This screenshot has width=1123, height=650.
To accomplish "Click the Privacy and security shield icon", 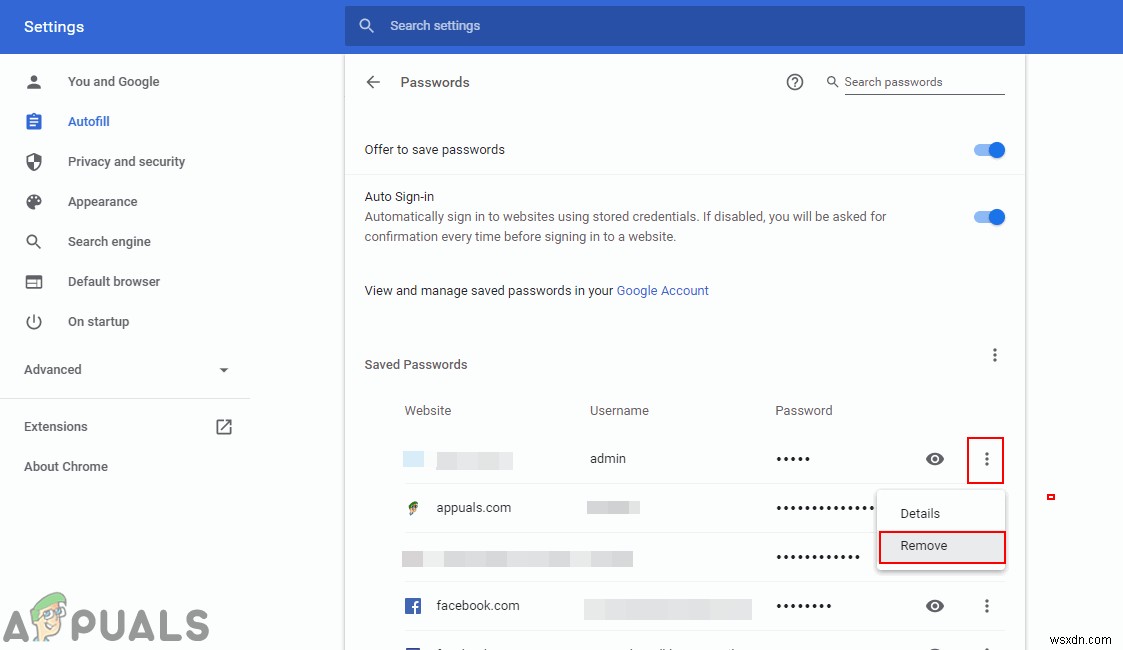I will pos(35,161).
